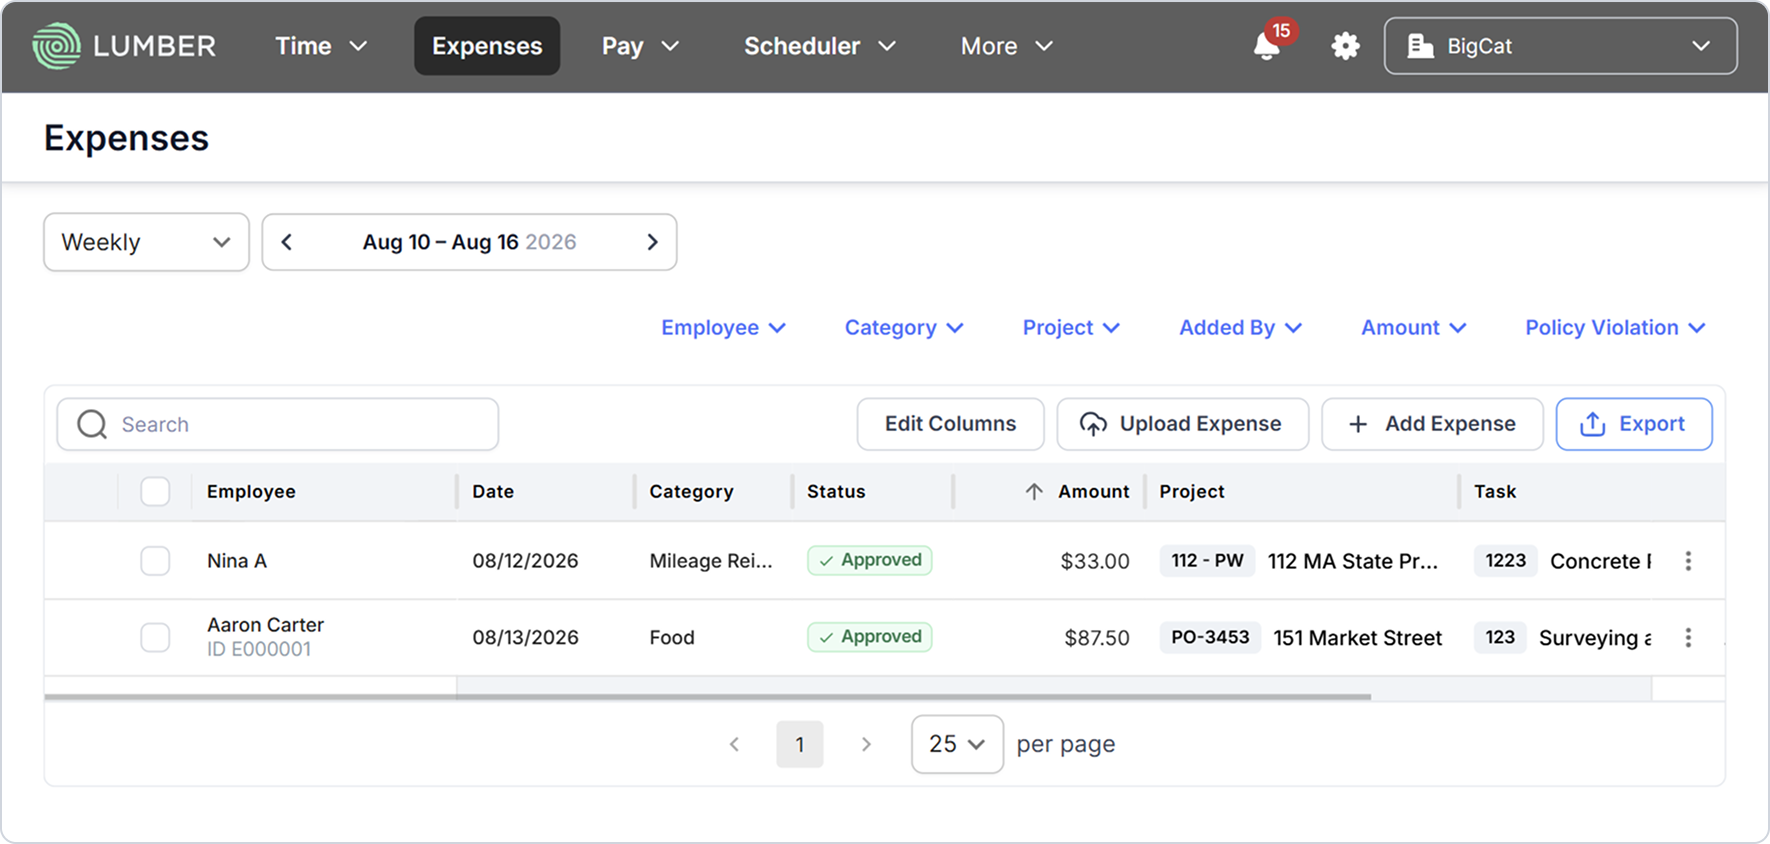This screenshot has width=1770, height=844.
Task: Click the Export button
Action: click(x=1633, y=424)
